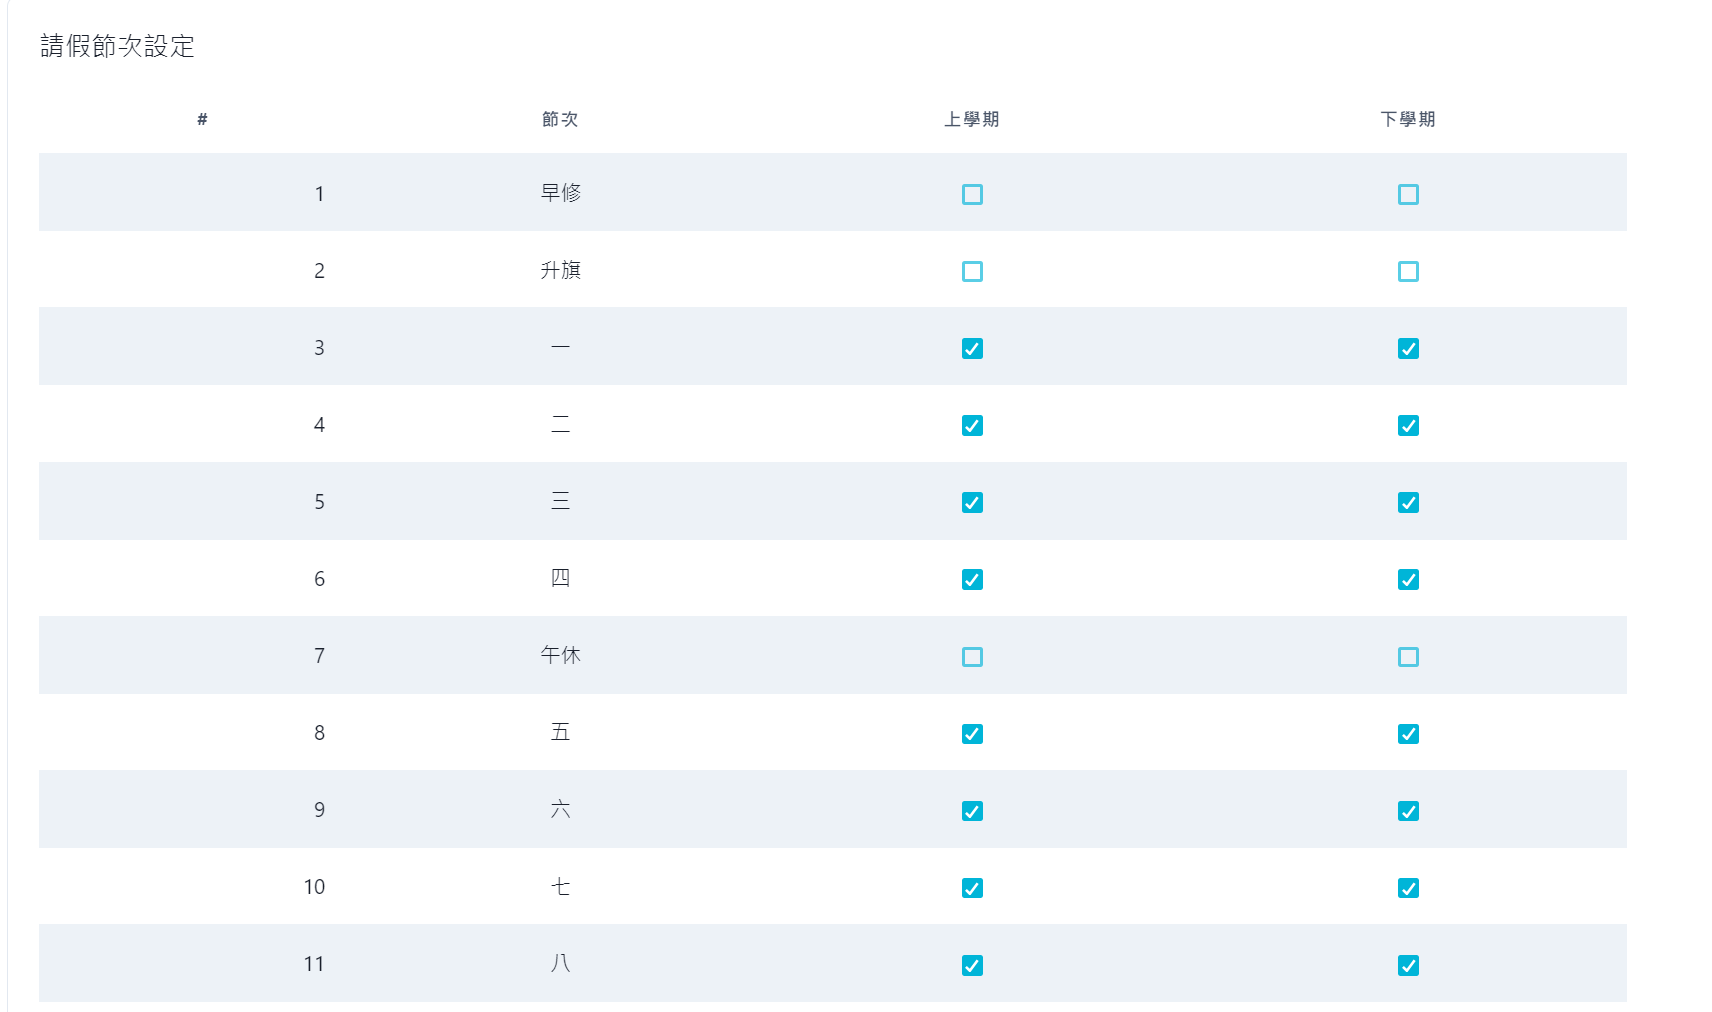Click period name 五 cell
This screenshot has width=1712, height=1012.
561,732
